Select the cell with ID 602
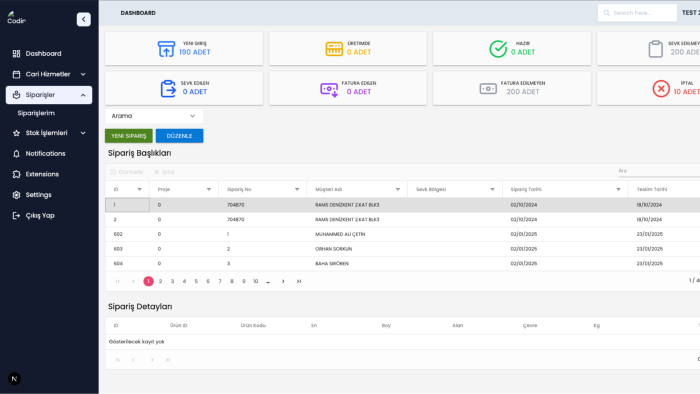700x394 pixels. 128,234
